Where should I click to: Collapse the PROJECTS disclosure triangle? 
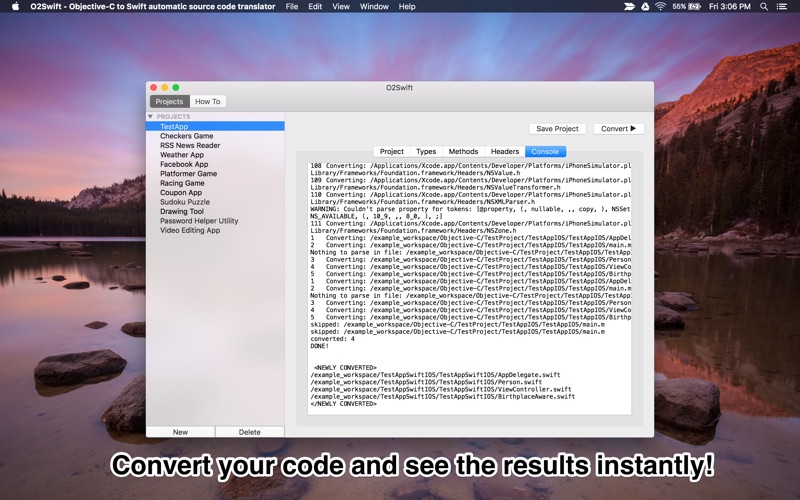click(150, 116)
